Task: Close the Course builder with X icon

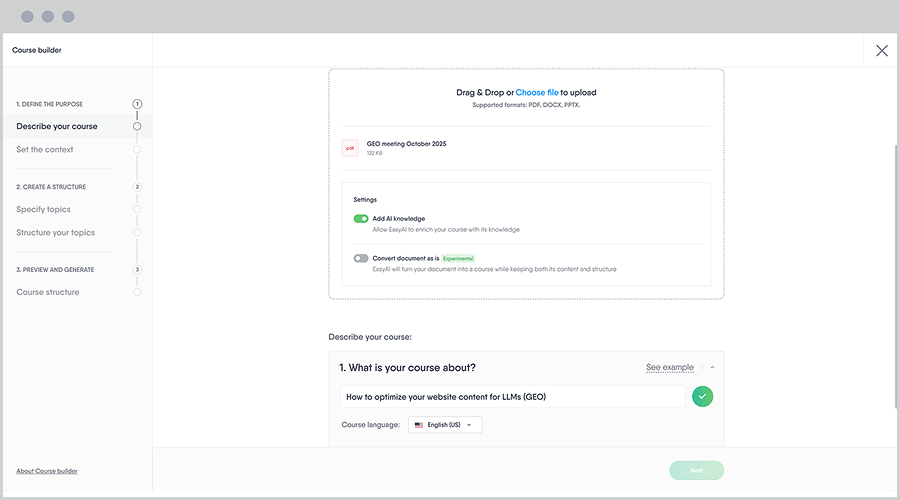Action: pyautogui.click(x=881, y=51)
